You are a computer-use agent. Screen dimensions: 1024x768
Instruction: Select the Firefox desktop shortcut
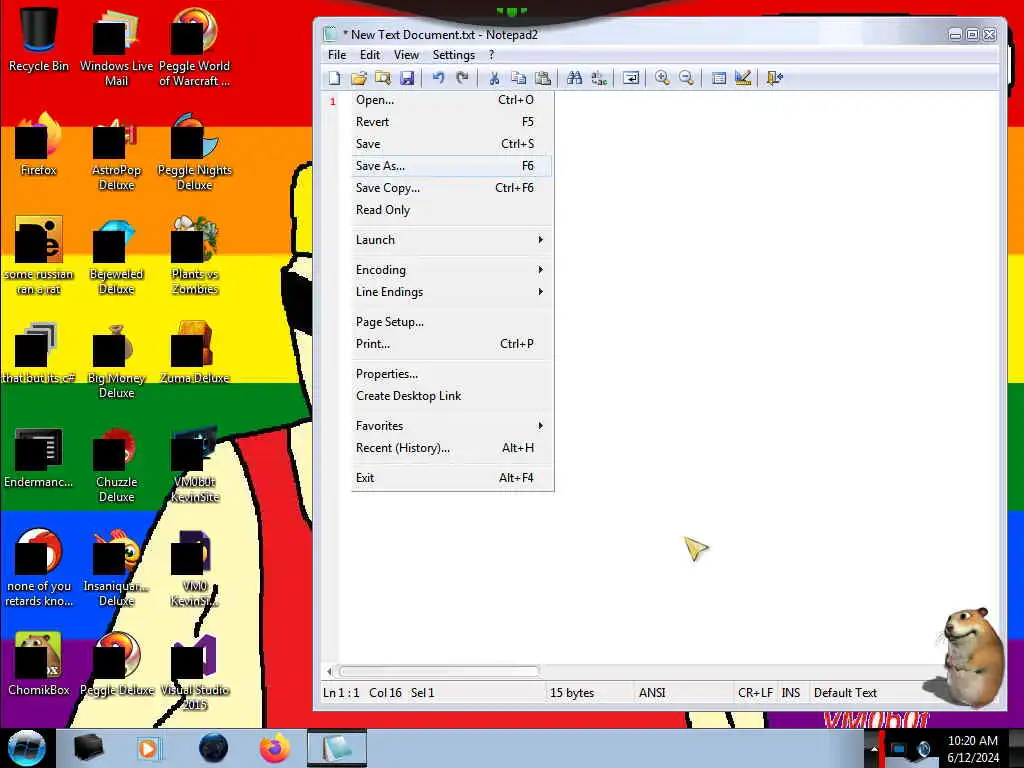39,145
